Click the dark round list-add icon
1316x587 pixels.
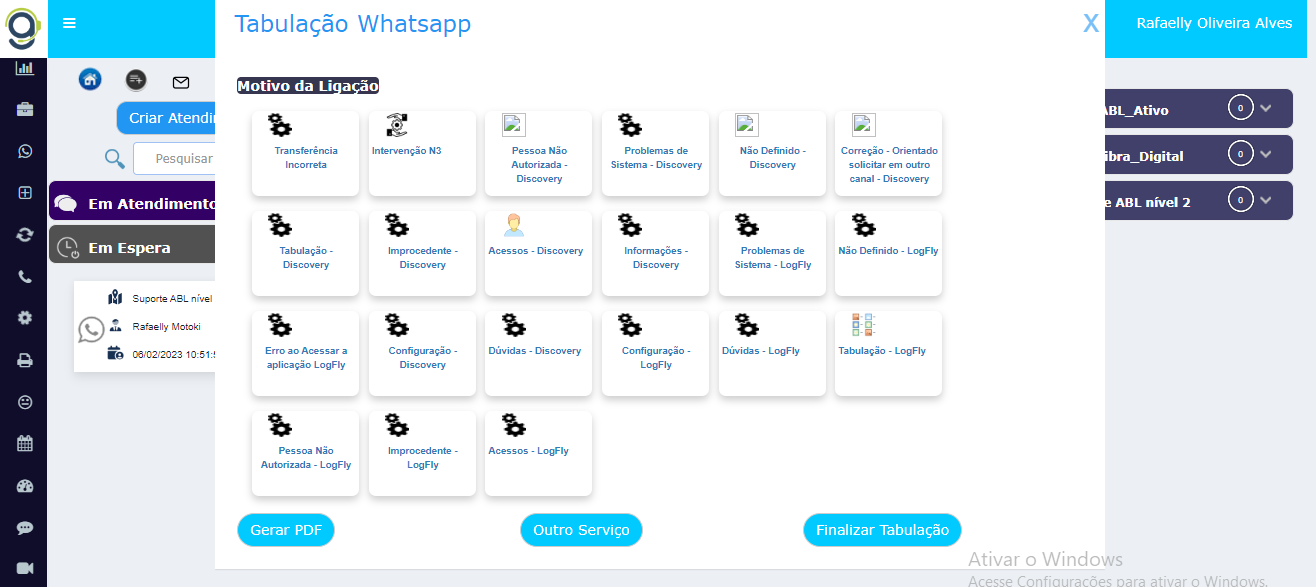click(x=136, y=80)
